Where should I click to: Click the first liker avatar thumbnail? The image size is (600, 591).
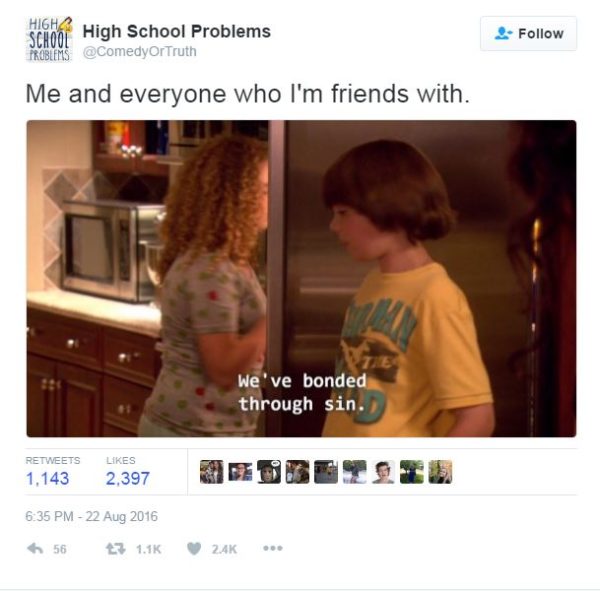coord(212,472)
